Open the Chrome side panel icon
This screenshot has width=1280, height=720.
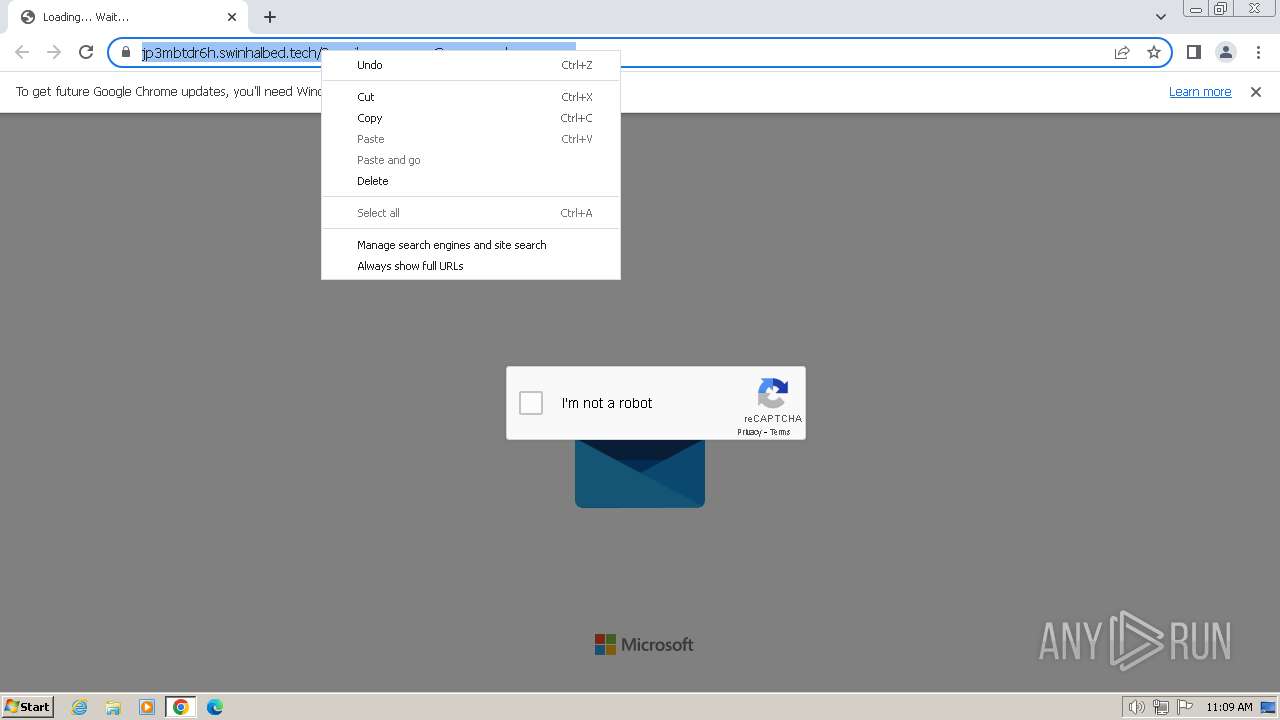pos(1193,52)
